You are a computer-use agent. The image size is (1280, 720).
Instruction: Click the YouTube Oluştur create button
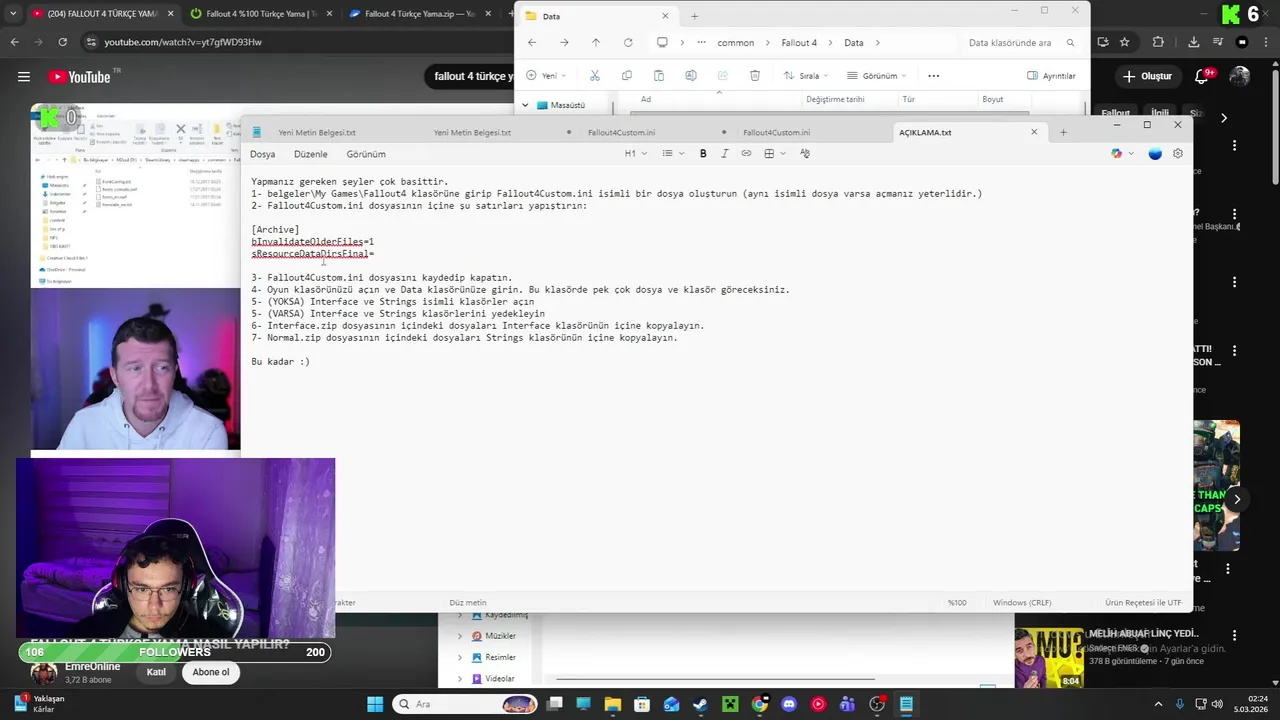(1148, 77)
